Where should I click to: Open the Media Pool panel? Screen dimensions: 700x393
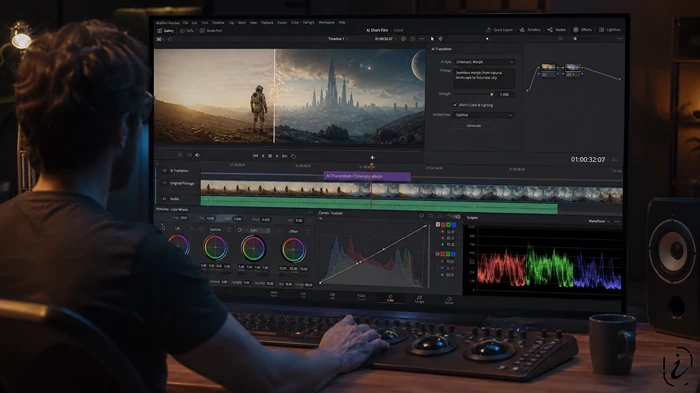pos(211,31)
